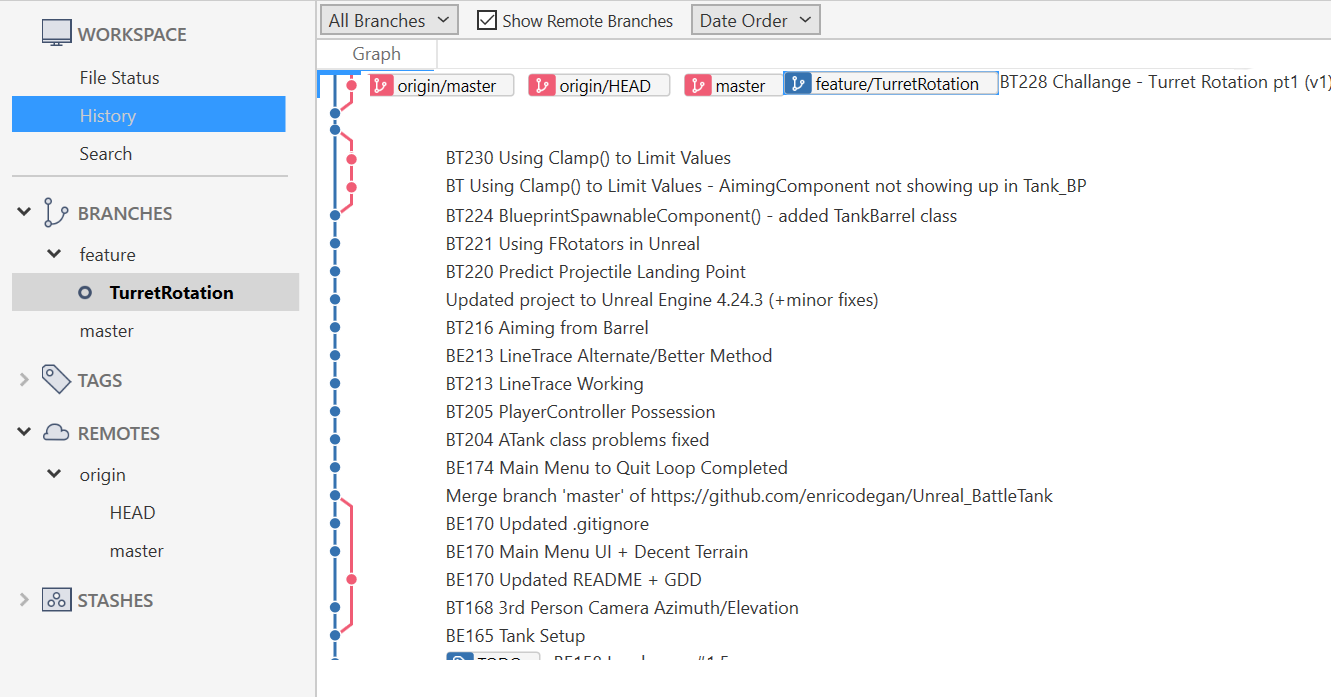1331x697 pixels.
Task: Select commit BT228 Challange - Turret Rotation pt1
Action: pos(1165,82)
